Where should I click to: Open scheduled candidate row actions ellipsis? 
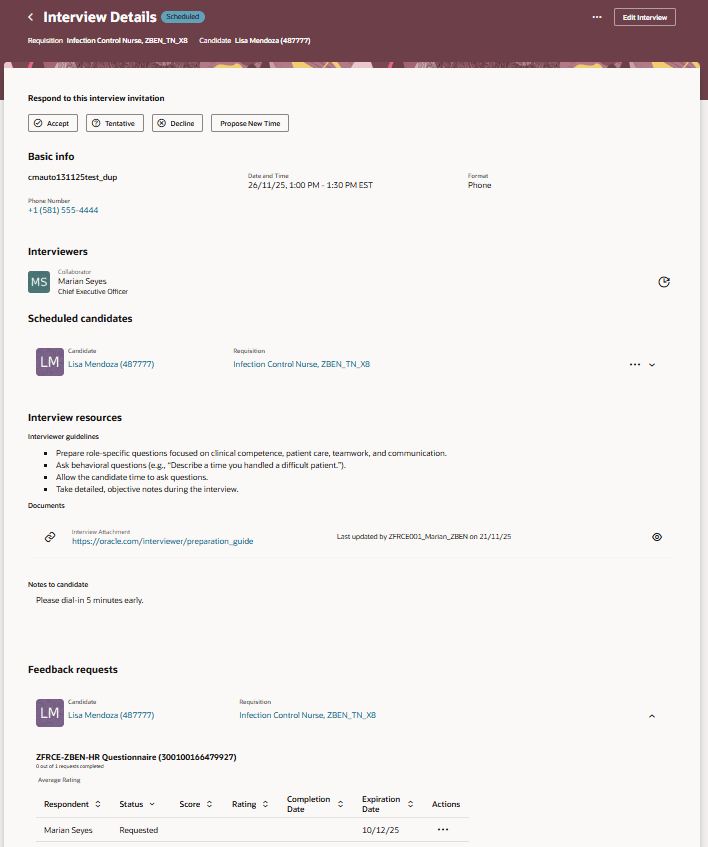click(x=635, y=365)
